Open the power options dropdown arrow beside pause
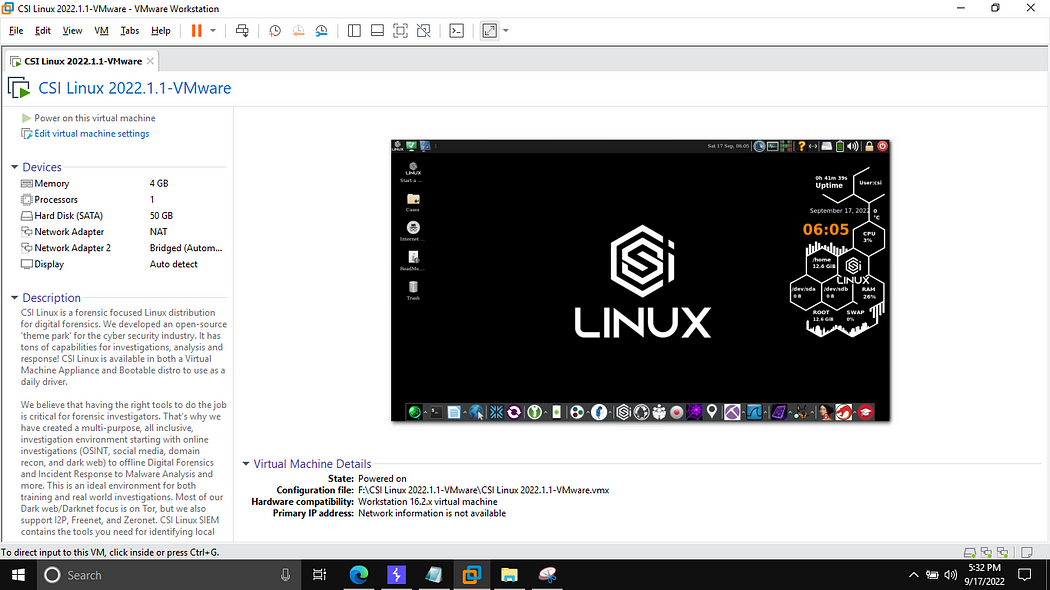 click(x=213, y=31)
